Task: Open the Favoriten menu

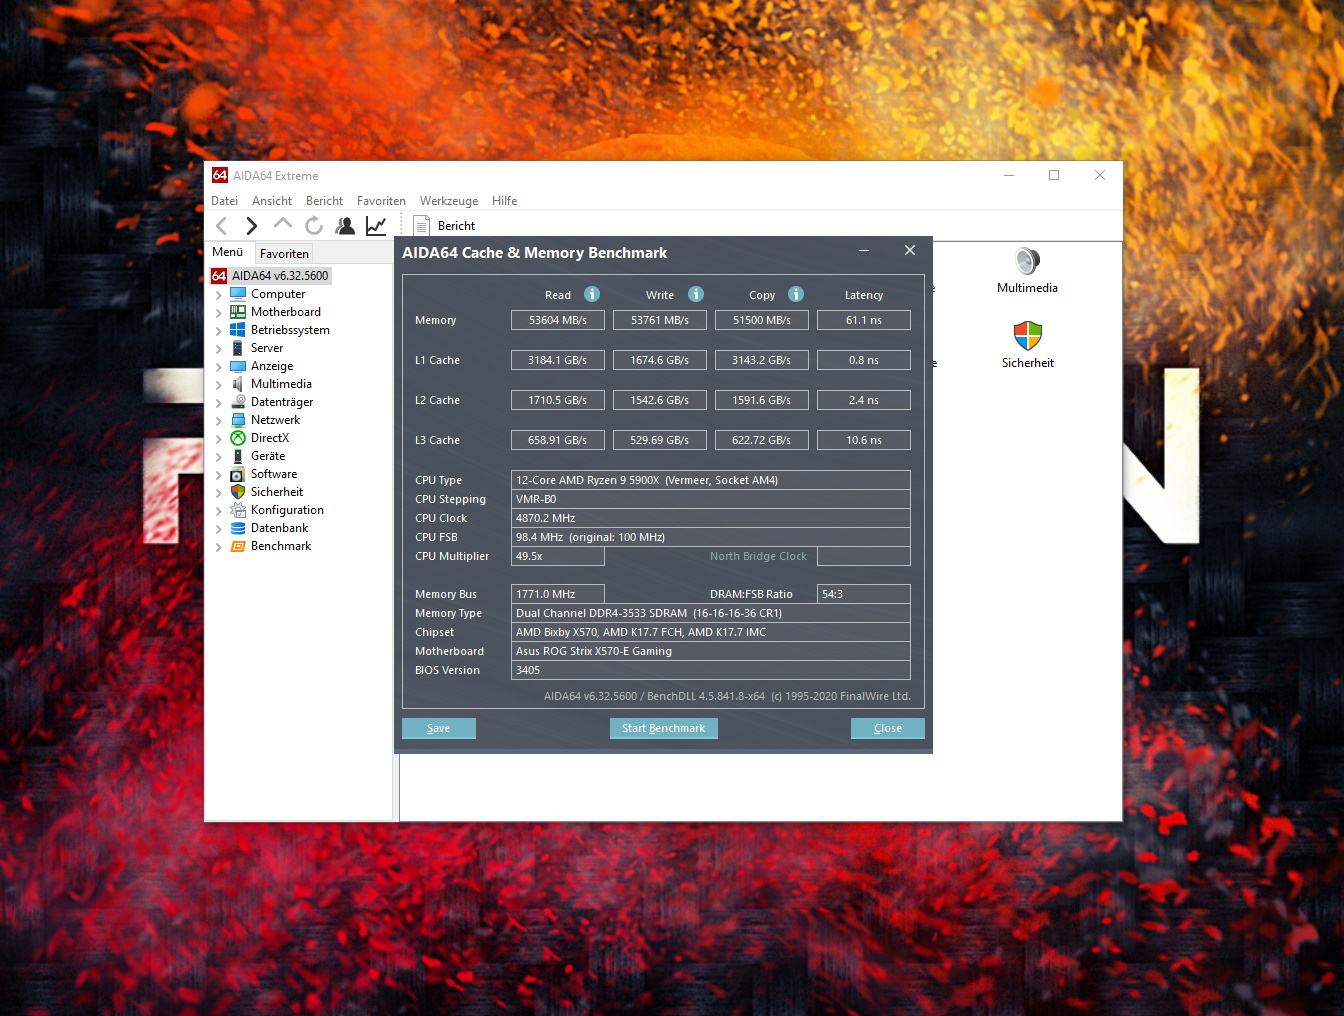Action: [381, 201]
